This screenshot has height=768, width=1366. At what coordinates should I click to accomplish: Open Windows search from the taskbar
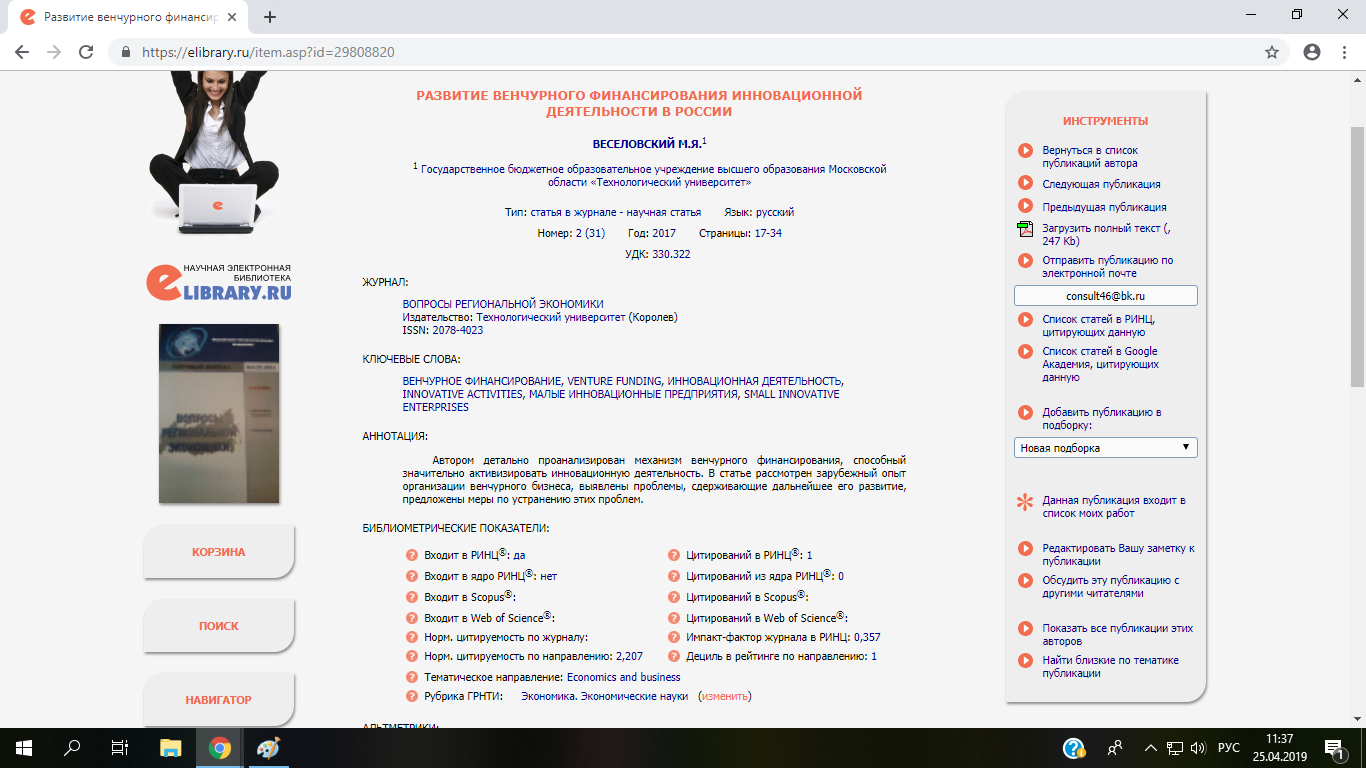(72, 748)
